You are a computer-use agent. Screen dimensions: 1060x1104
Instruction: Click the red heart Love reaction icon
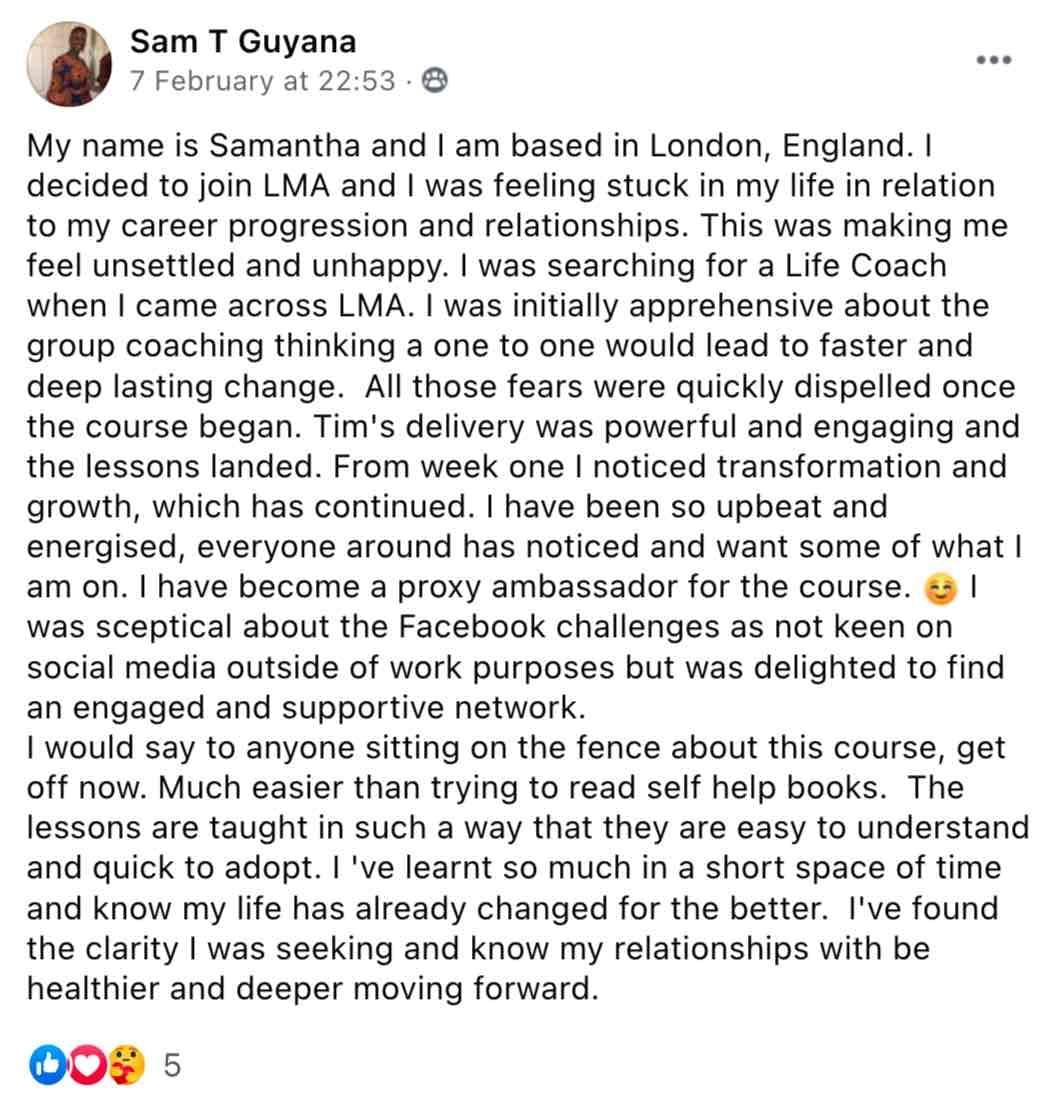point(86,1065)
